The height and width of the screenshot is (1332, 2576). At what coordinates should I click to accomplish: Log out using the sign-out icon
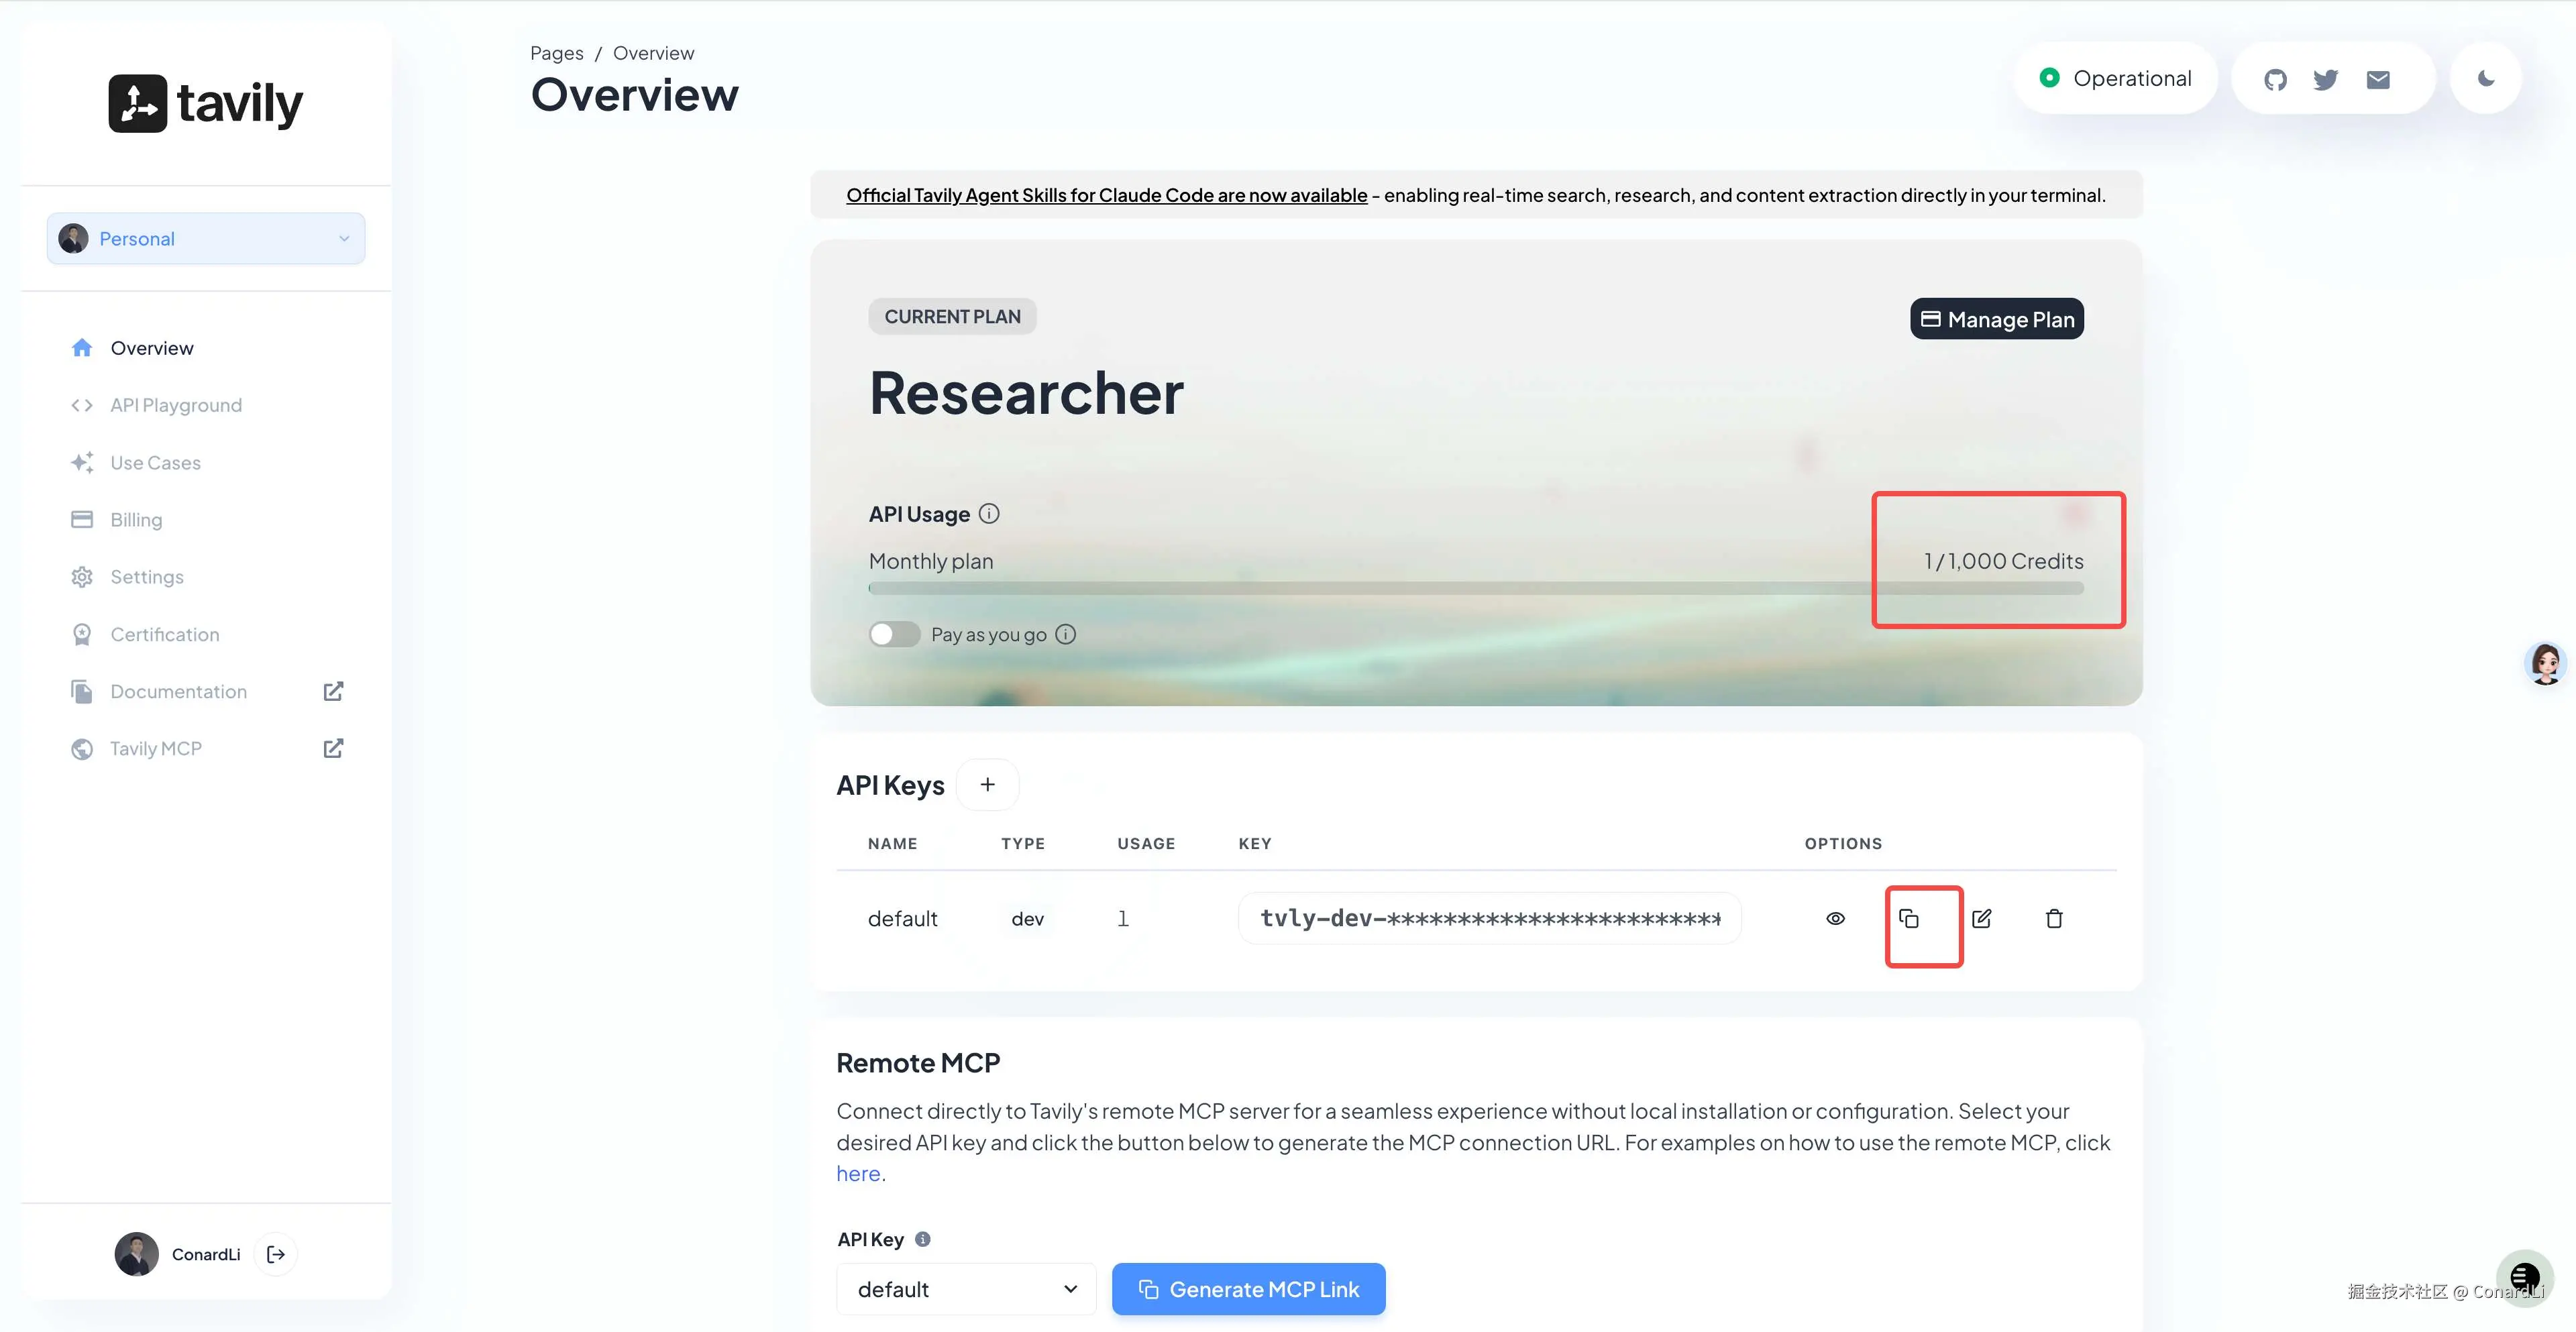click(x=276, y=1254)
